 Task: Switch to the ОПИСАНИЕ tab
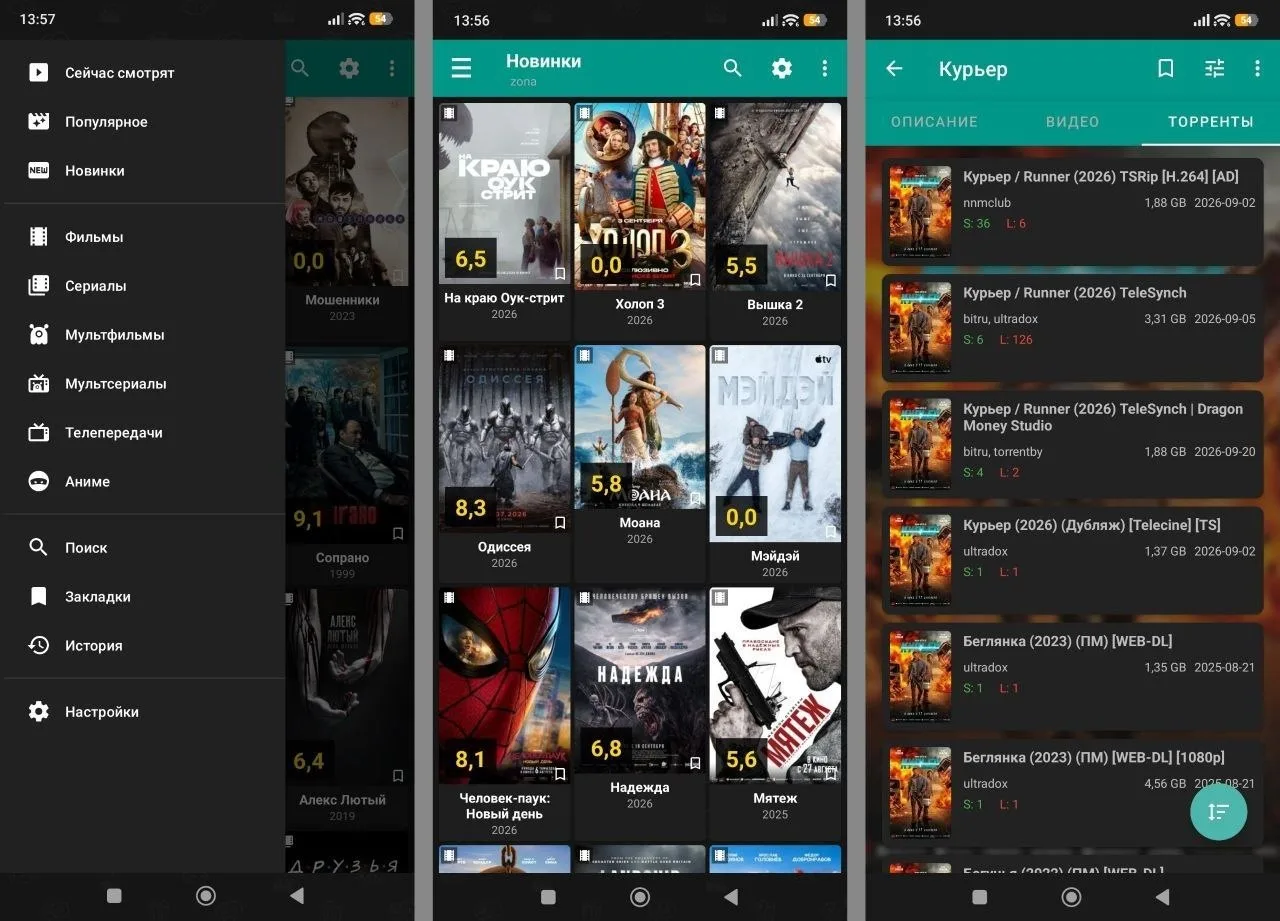click(934, 122)
